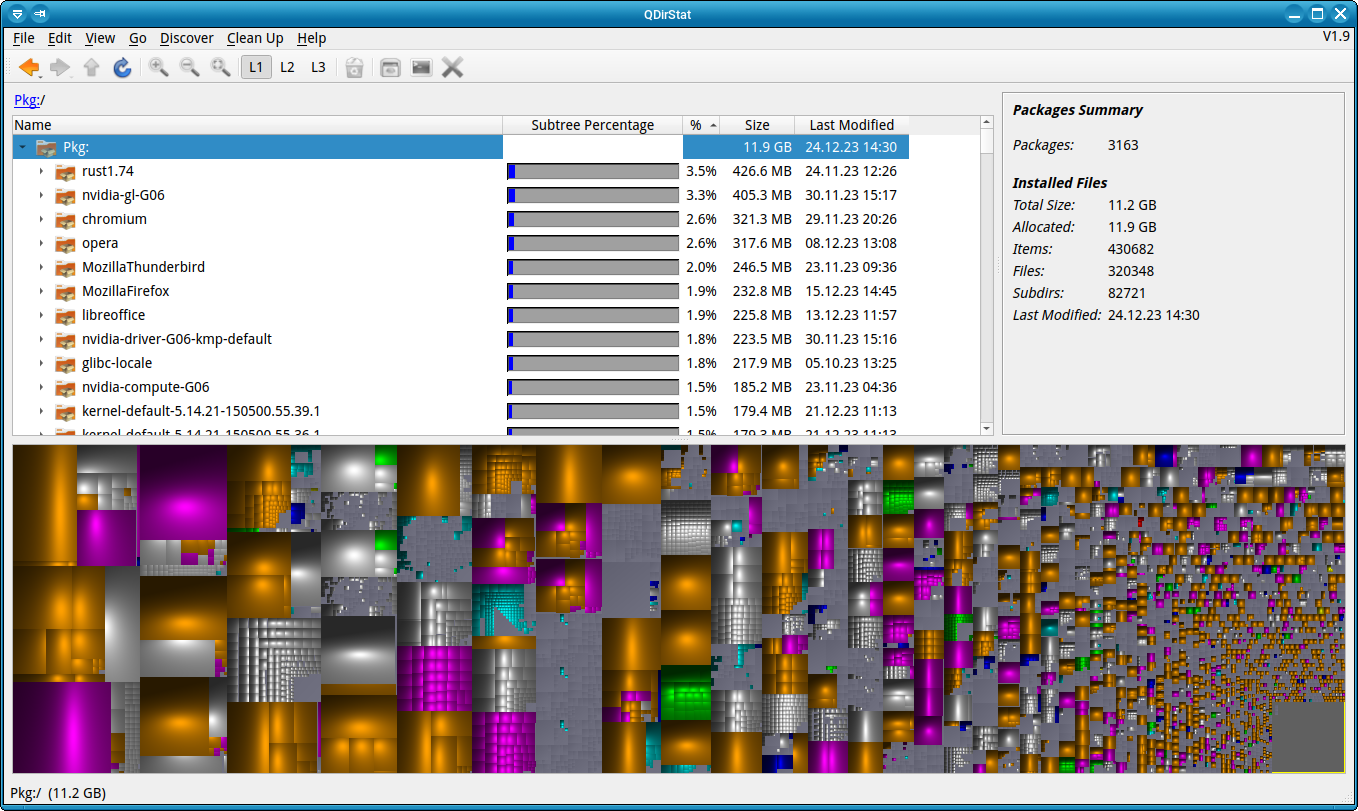Open the Clean Up menu
Image resolution: width=1358 pixels, height=811 pixels.
tap(255, 38)
